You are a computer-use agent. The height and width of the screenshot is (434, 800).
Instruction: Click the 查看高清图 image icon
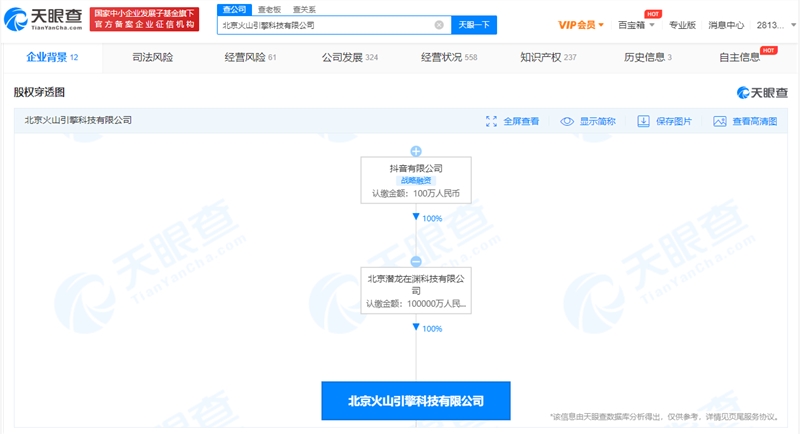pyautogui.click(x=719, y=121)
